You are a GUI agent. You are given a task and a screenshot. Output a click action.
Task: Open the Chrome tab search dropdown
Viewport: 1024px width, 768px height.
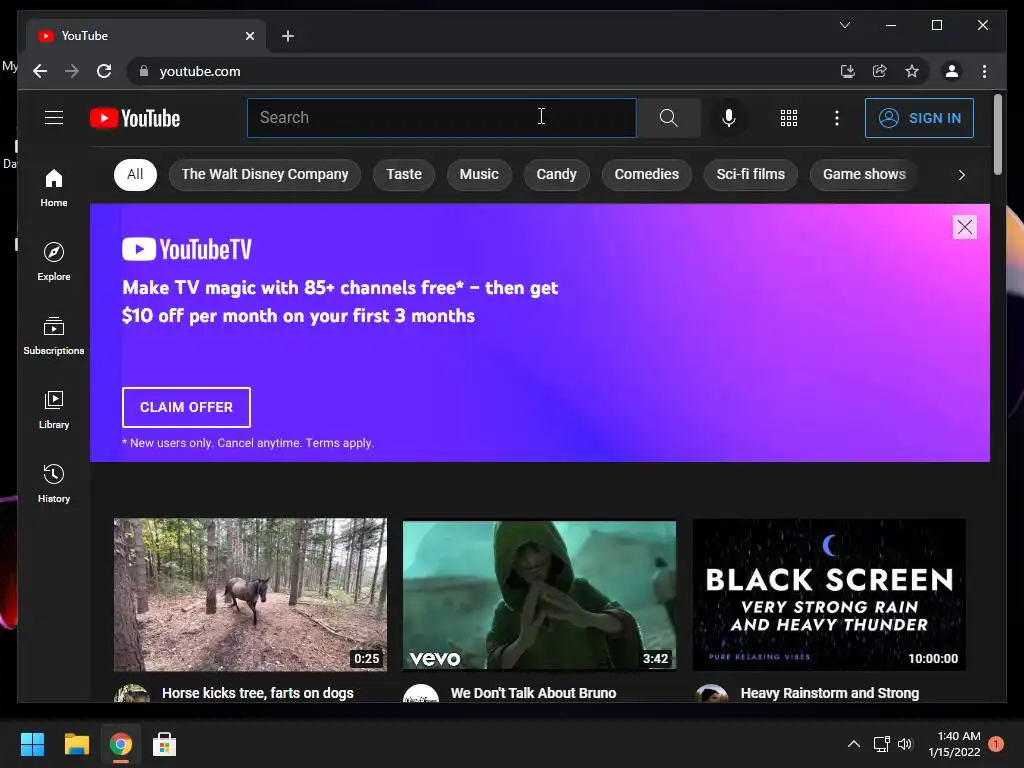coord(845,25)
